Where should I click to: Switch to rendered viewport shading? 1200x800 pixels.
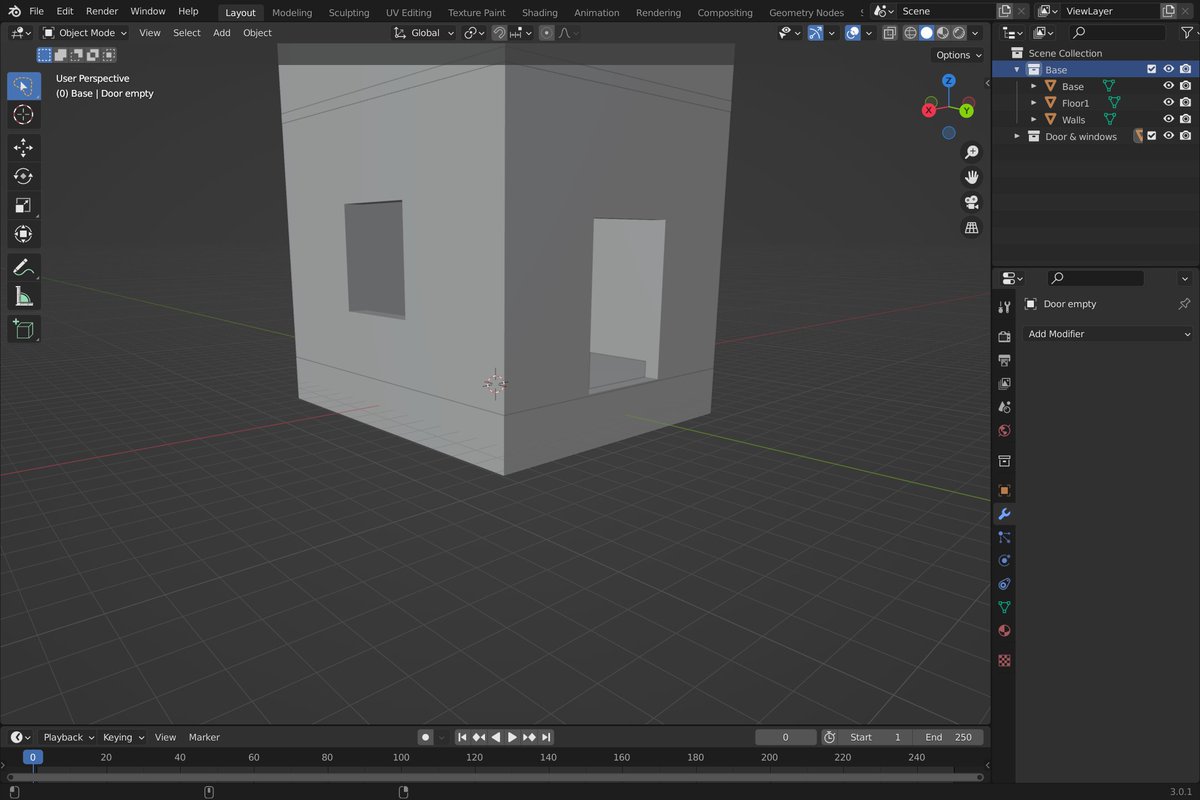point(959,33)
